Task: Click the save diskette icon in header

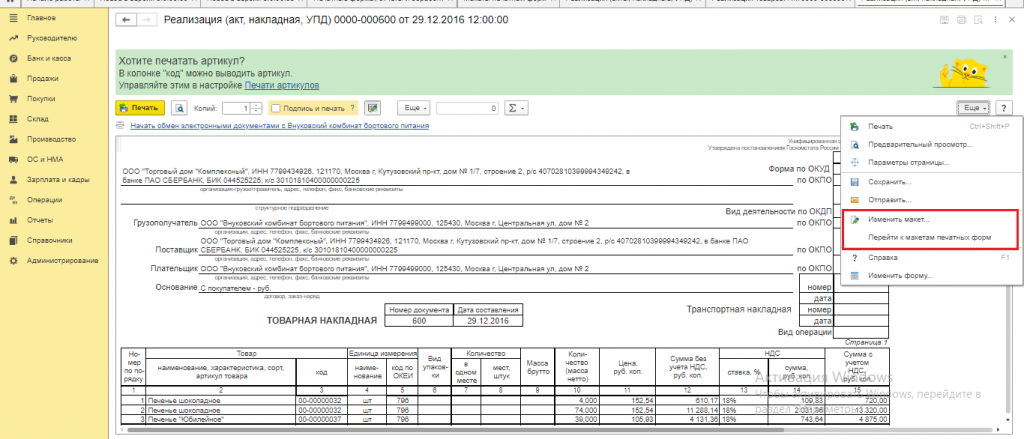Action: pos(943,20)
